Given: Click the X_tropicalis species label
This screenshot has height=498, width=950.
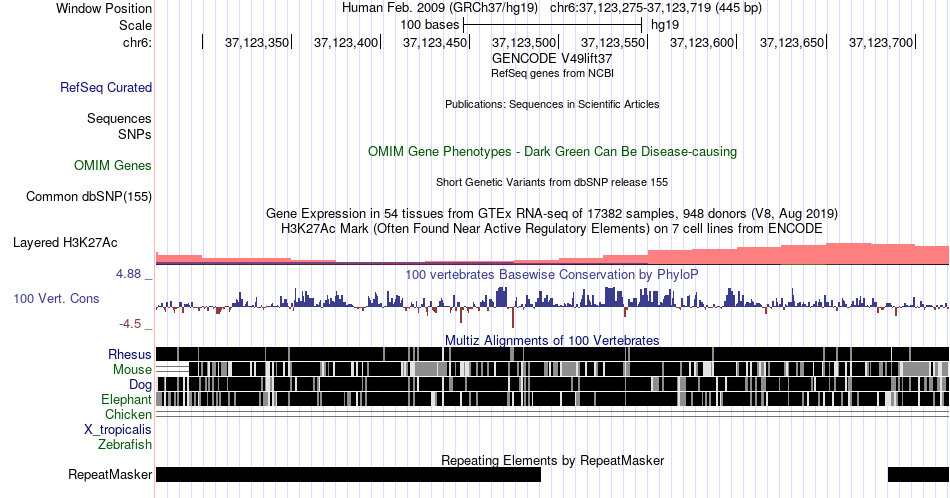Looking at the screenshot, I should click(118, 430).
